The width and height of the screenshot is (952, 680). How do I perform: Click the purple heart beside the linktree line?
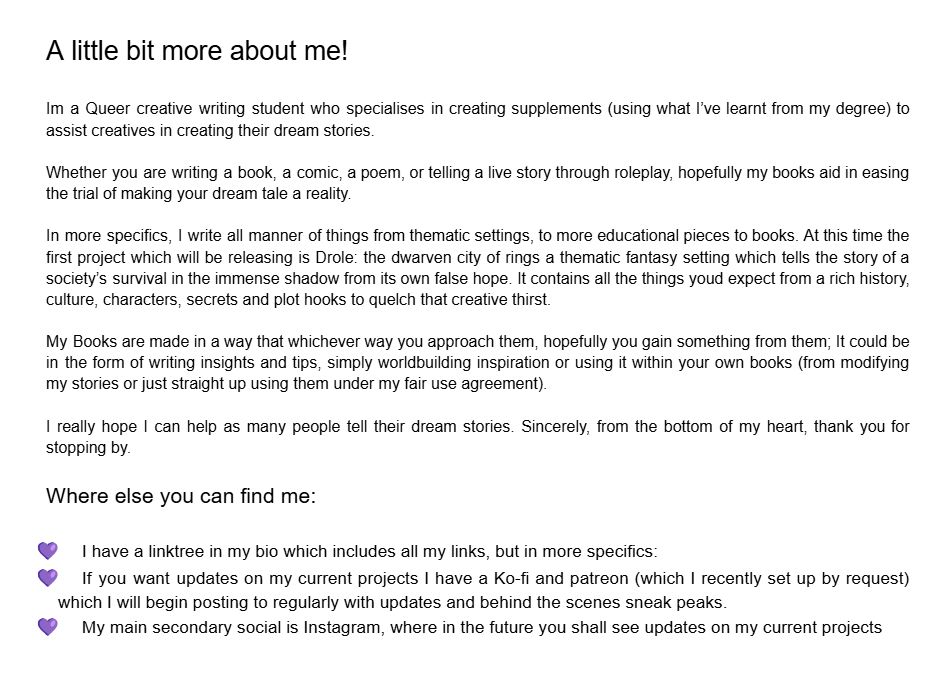(48, 550)
